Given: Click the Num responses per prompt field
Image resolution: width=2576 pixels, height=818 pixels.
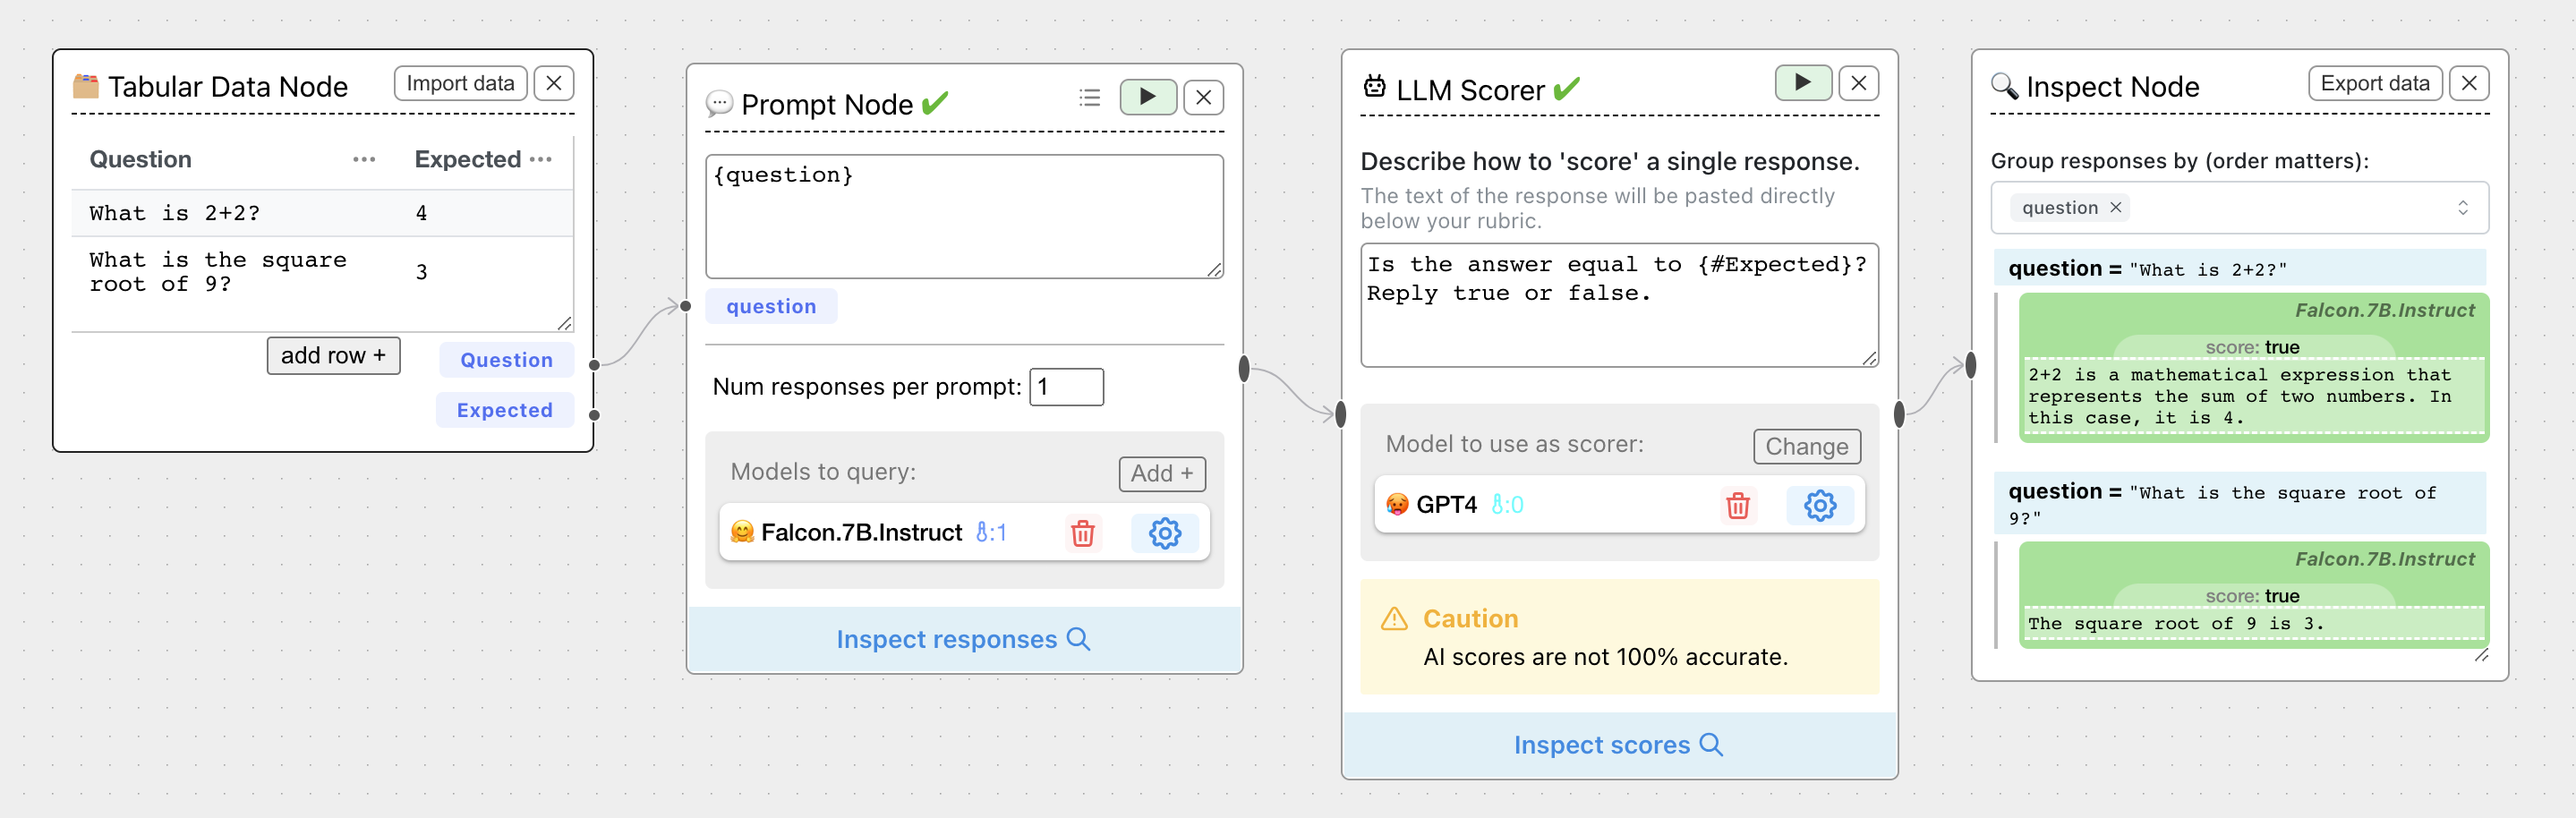Looking at the screenshot, I should tap(1066, 386).
